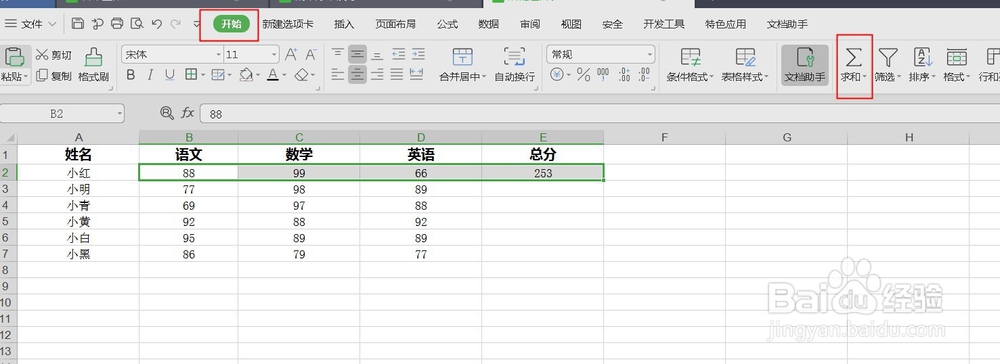Toggle horizontal center alignment
1000x364 pixels.
tap(358, 75)
